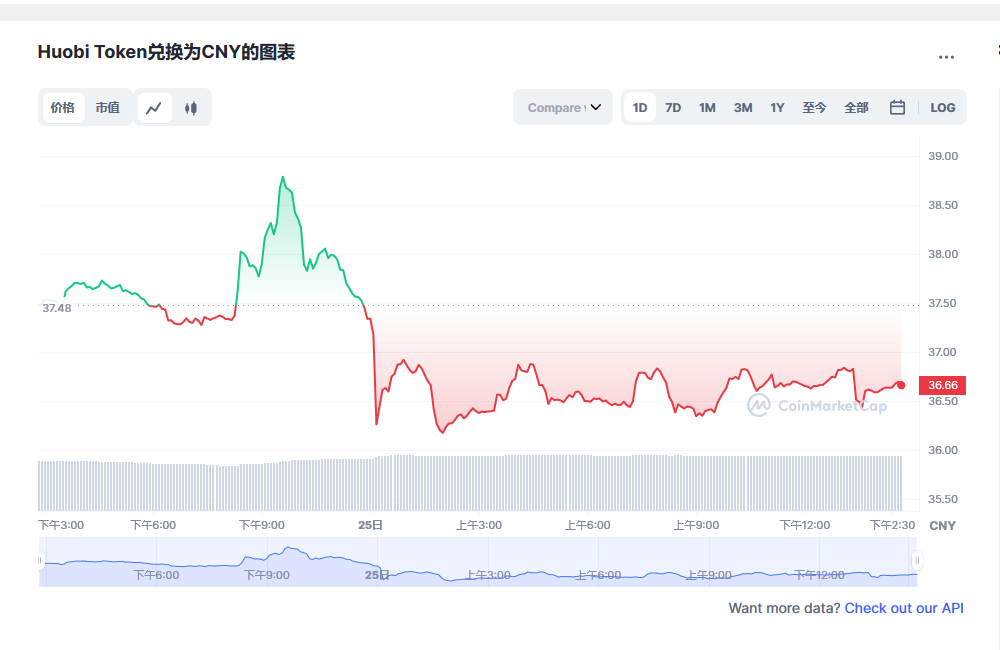Viewport: 1000px width, 650px height.
Task: Click the 下午12:00 label on main time axis
Action: tap(805, 526)
